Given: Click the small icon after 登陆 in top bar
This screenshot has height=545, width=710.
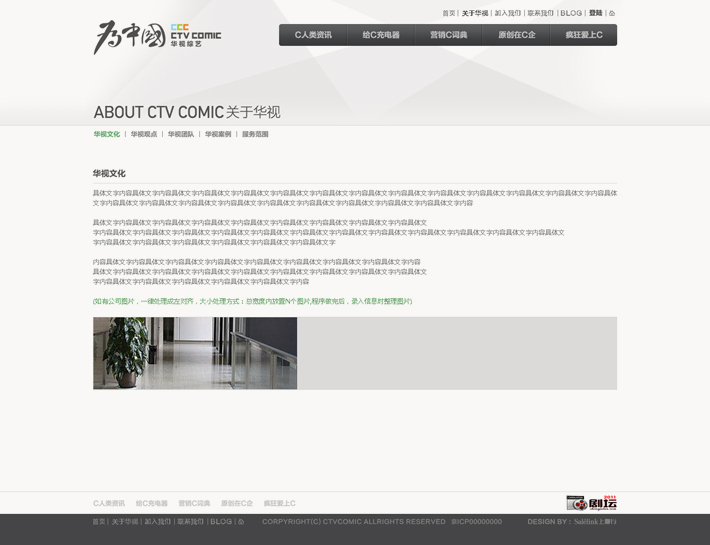Looking at the screenshot, I should tap(612, 14).
